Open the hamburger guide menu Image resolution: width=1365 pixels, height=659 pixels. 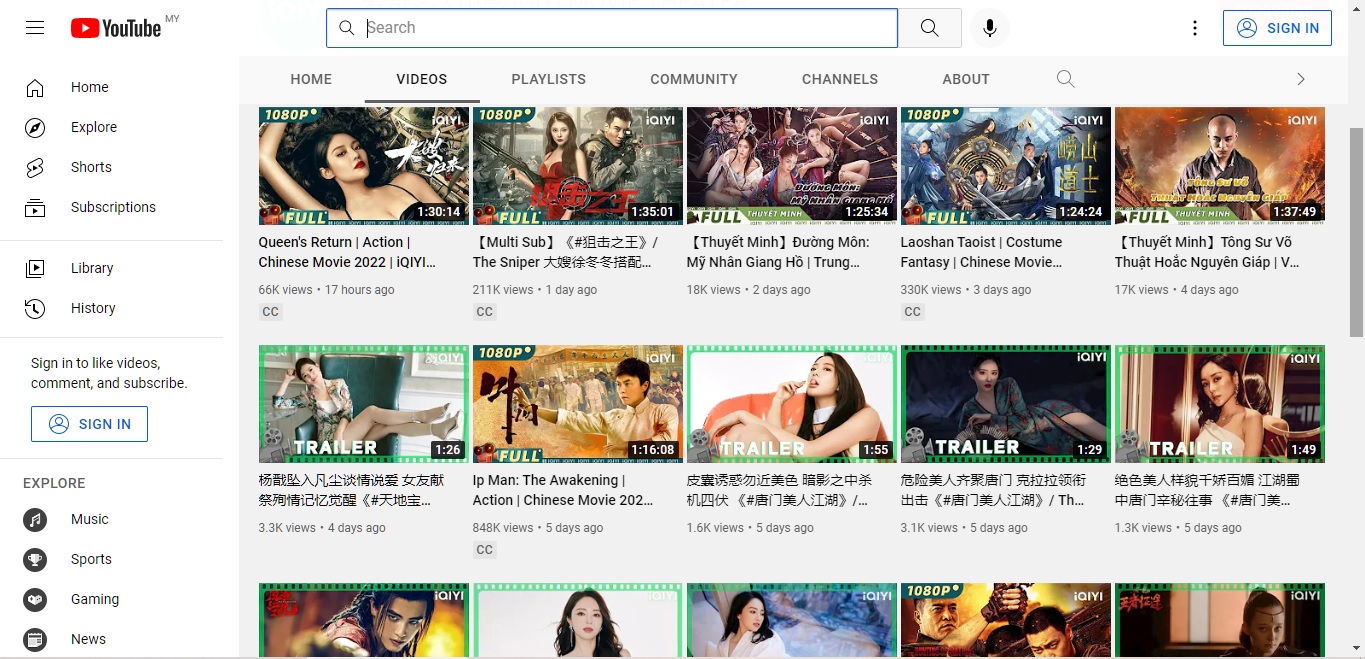pyautogui.click(x=35, y=28)
